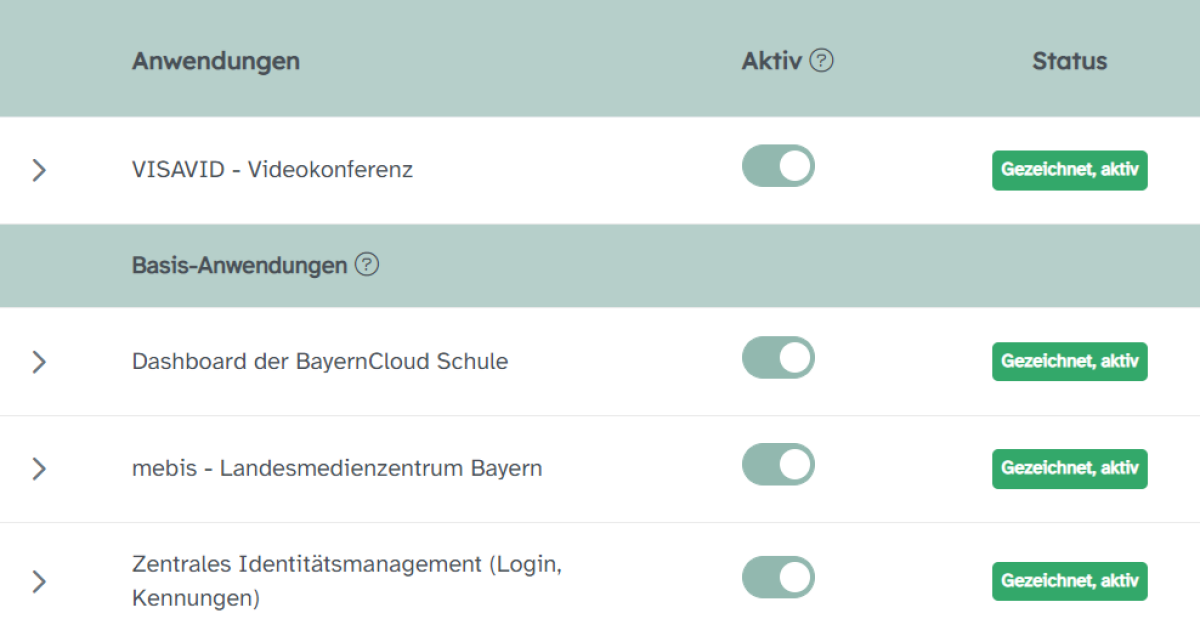
Task: Click the Anwendungen column header
Action: click(x=215, y=61)
